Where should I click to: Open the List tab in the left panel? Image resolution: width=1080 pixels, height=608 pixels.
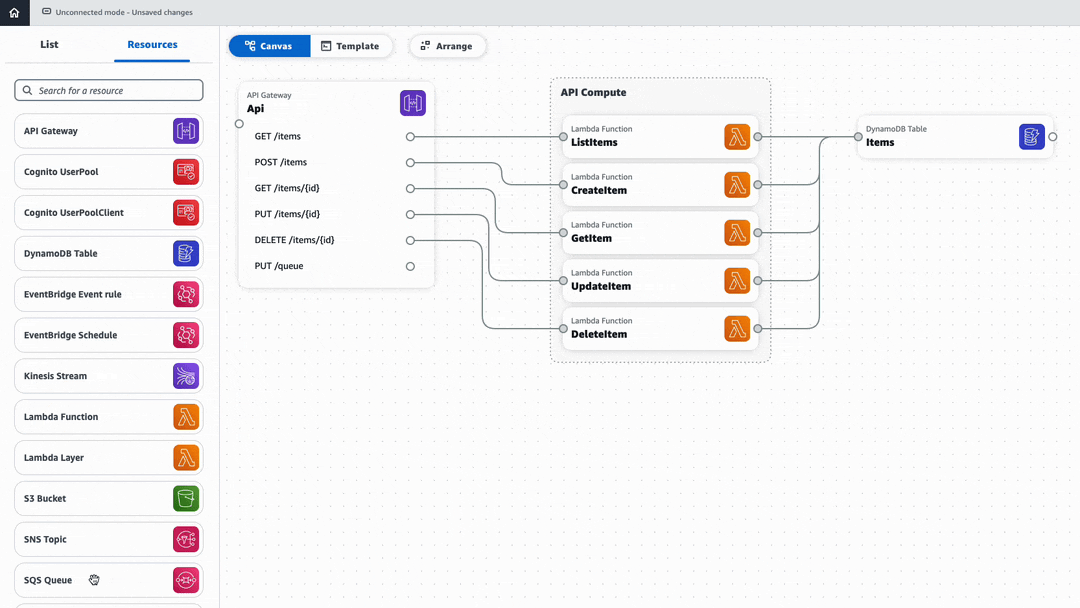click(x=48, y=44)
